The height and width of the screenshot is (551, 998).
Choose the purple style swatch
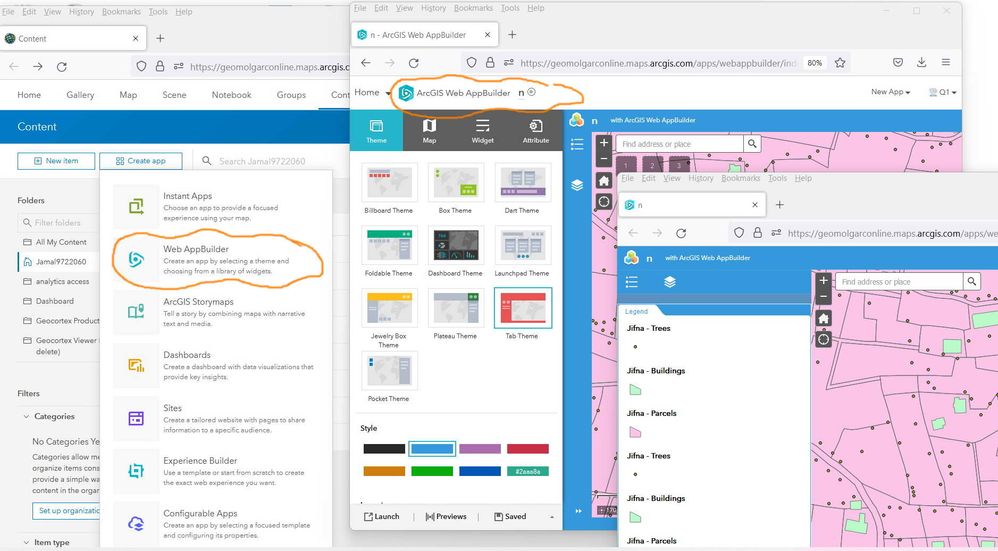480,449
